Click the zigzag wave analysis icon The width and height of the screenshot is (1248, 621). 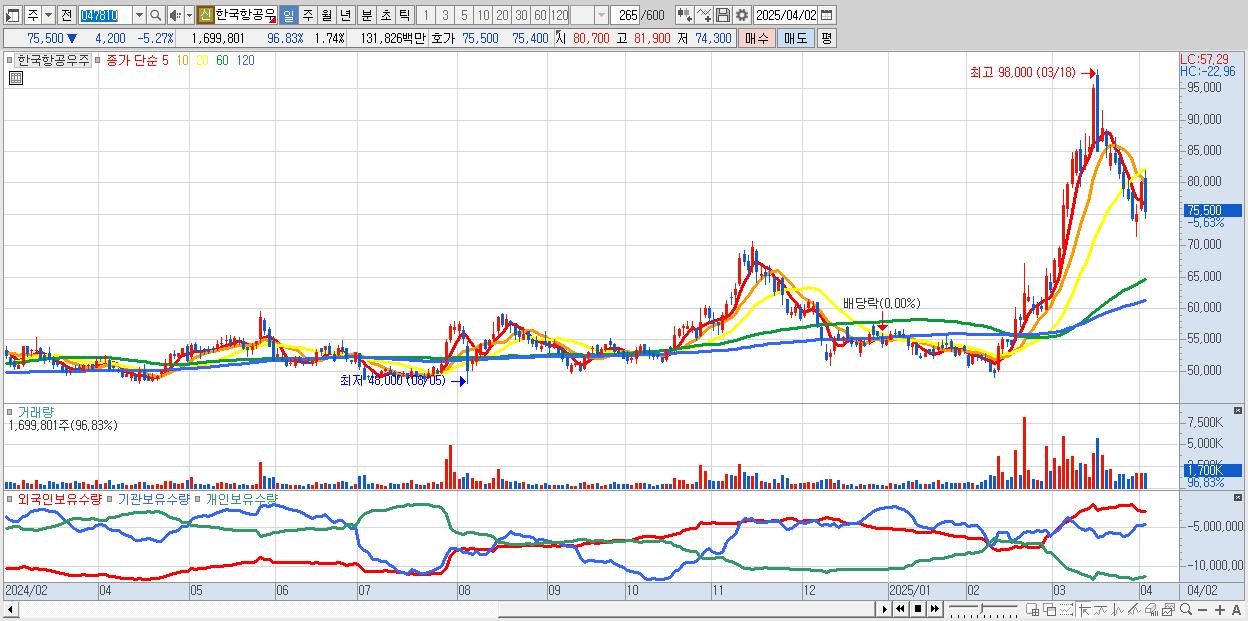(1118, 610)
